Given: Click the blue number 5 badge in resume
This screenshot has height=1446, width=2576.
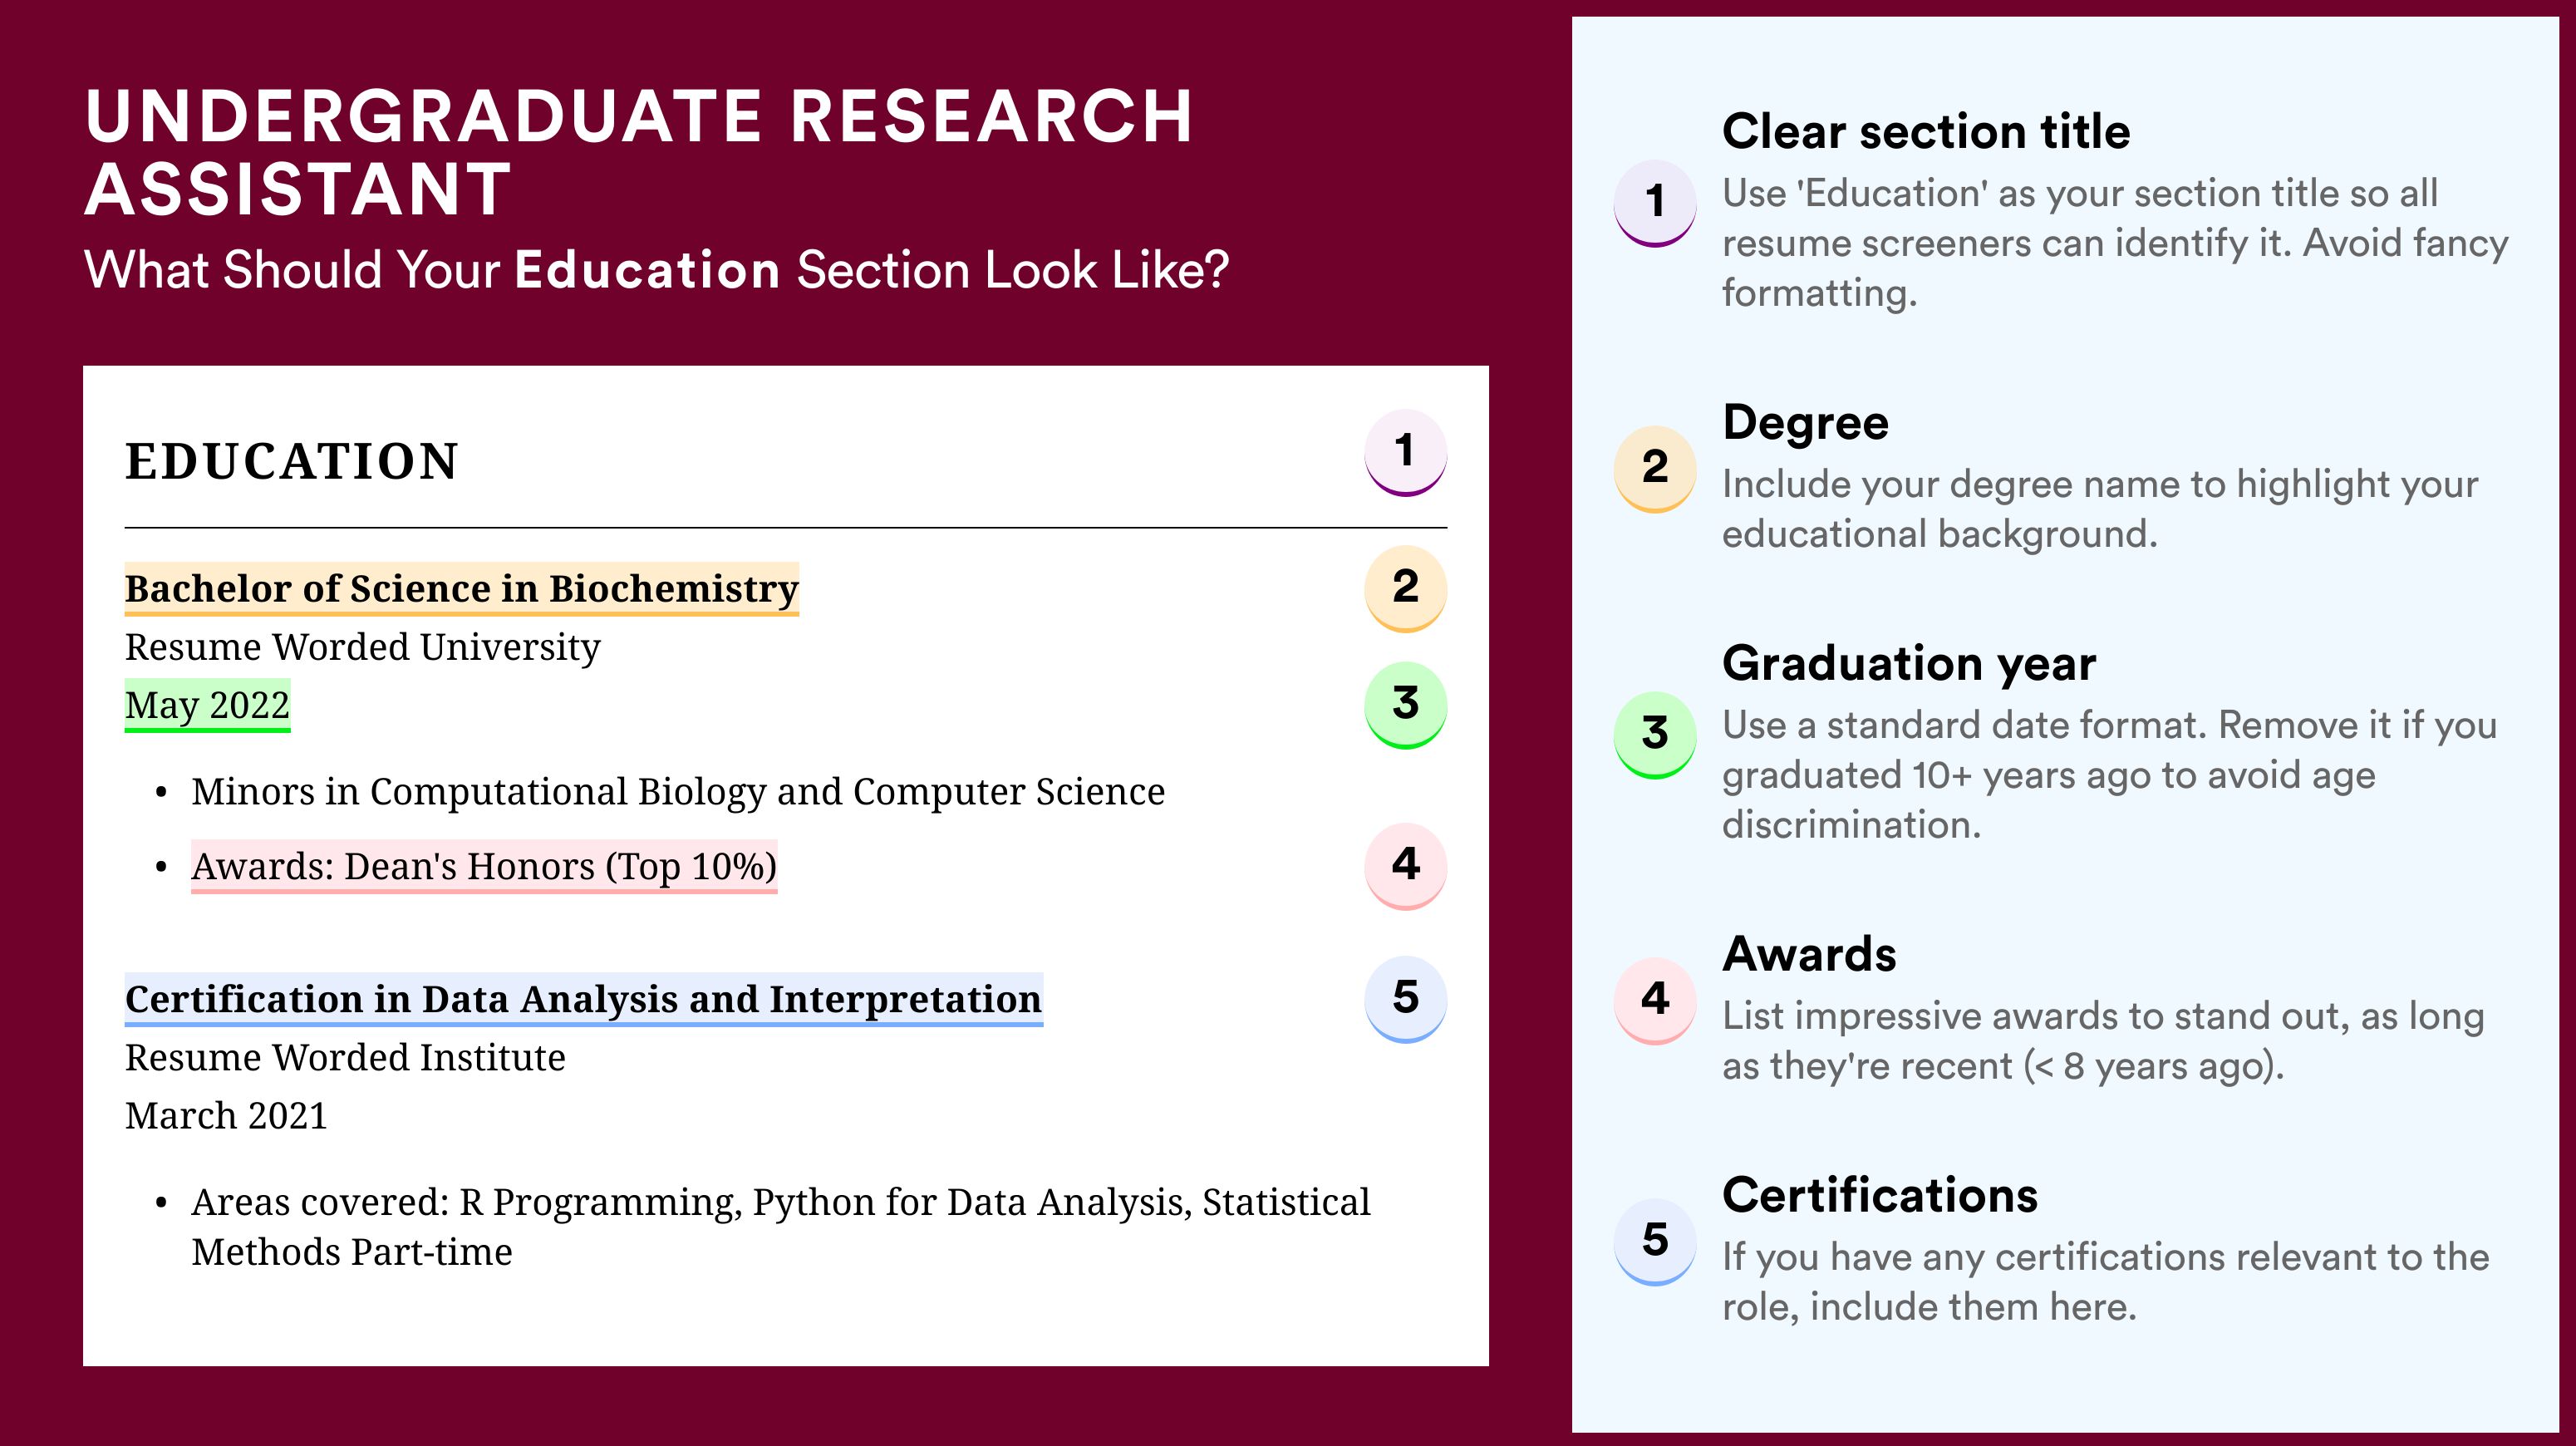Looking at the screenshot, I should (x=1405, y=999).
